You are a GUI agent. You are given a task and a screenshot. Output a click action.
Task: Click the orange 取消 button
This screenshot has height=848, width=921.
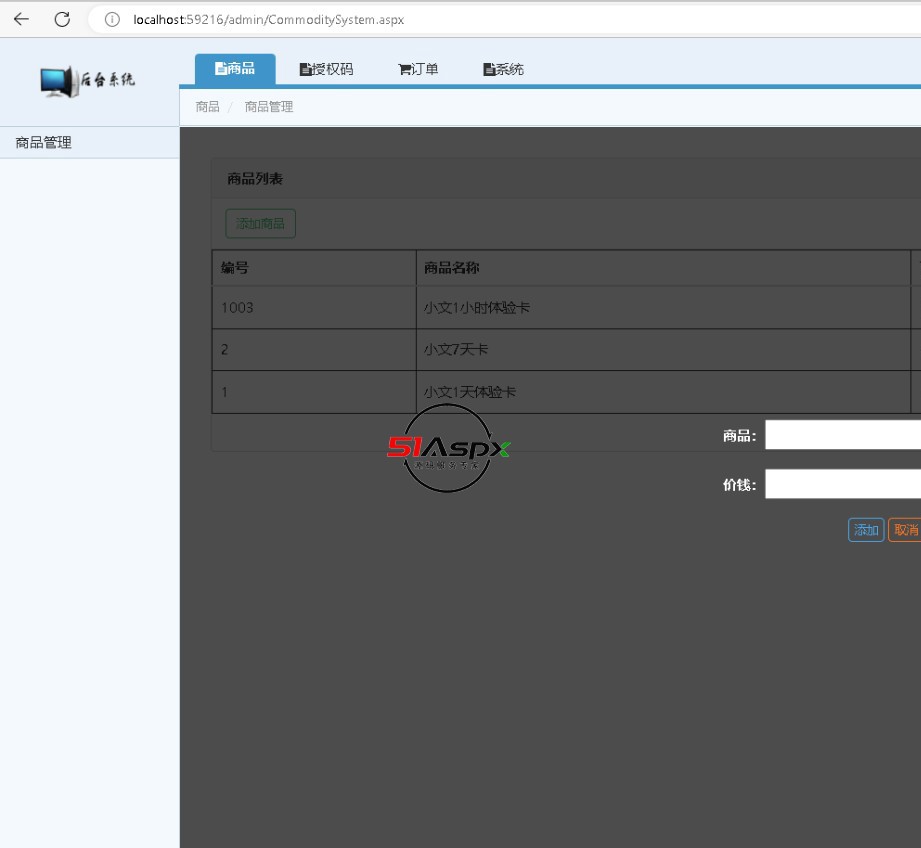pyautogui.click(x=905, y=530)
